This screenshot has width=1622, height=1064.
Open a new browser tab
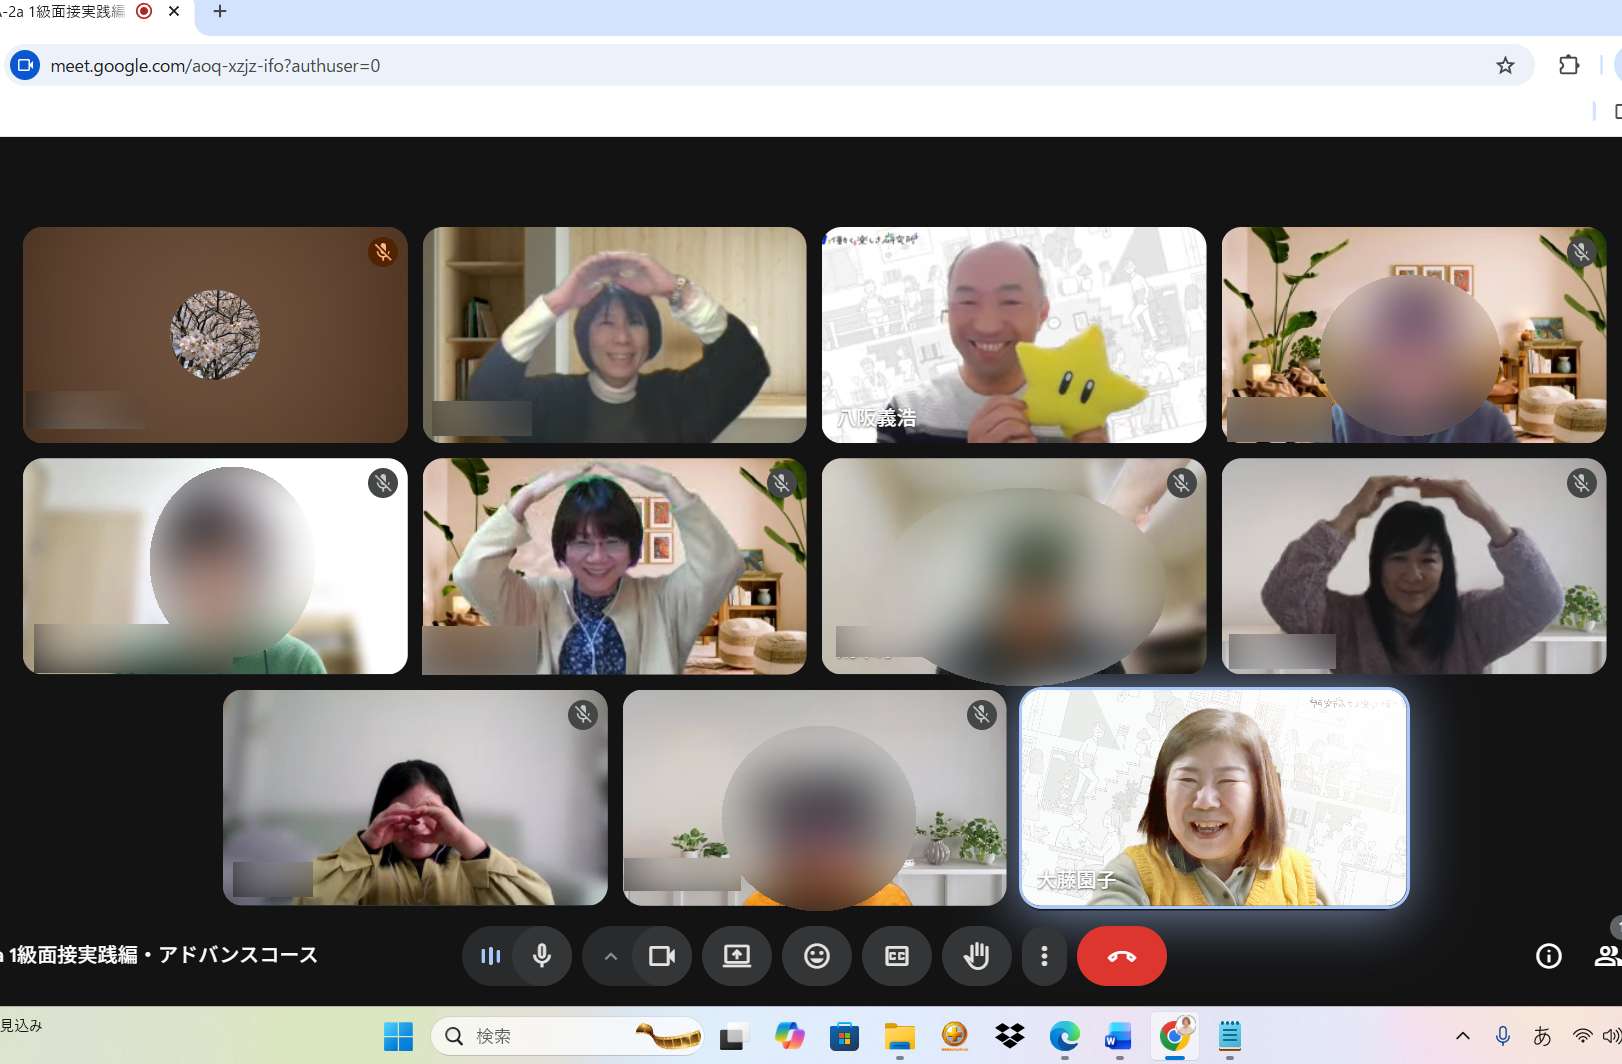pyautogui.click(x=220, y=12)
